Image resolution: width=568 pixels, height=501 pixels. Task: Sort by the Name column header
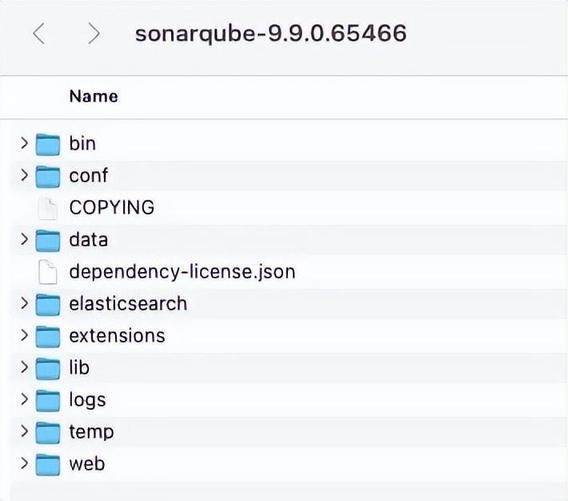click(x=93, y=96)
